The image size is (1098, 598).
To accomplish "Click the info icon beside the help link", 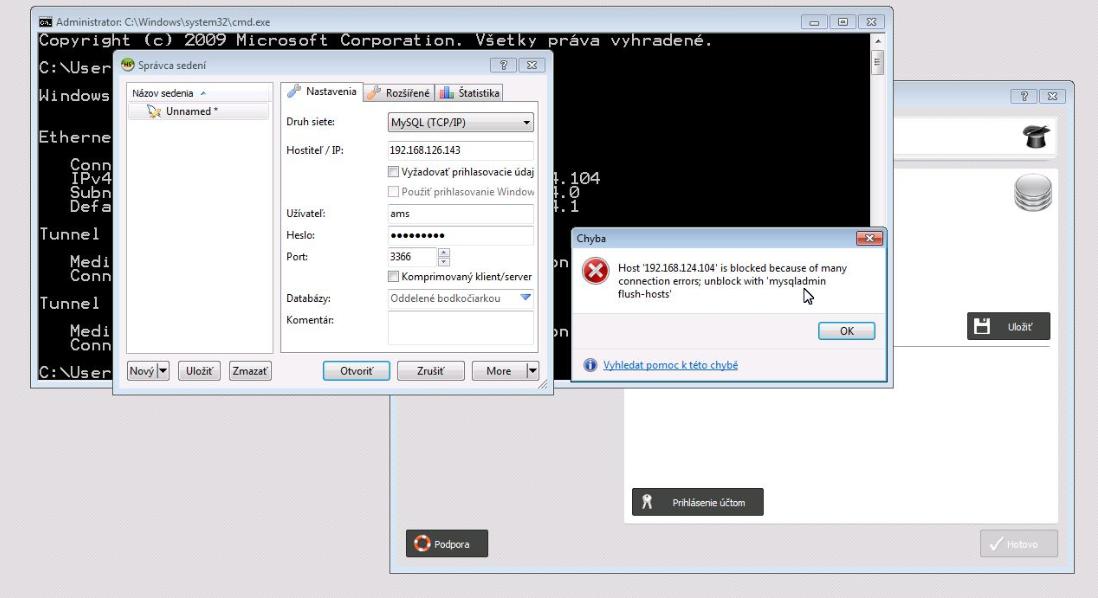I will tap(591, 364).
